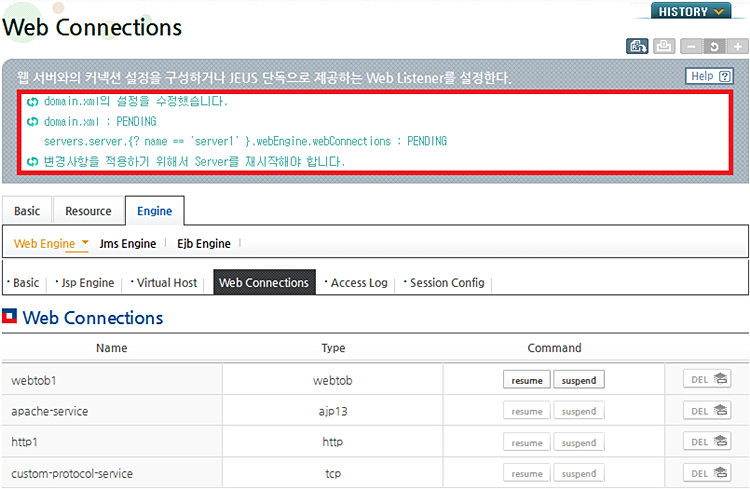Screen dimensions: 750x489
Task: Click the server restart required message
Action: (x=194, y=162)
